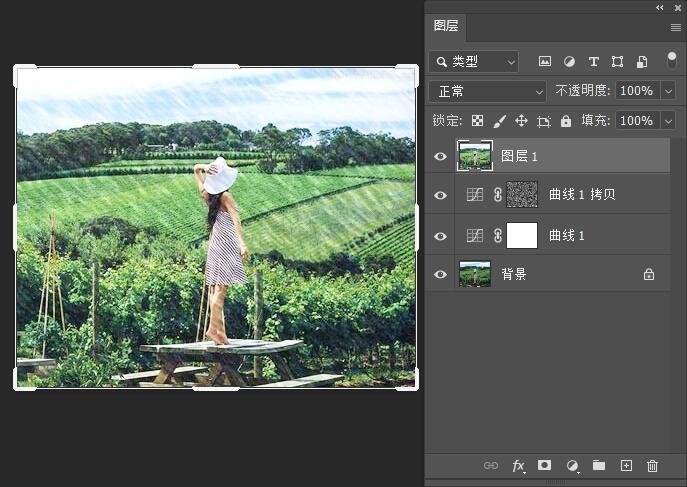Click prevent artboard auto-nesting lock icon
687x487 pixels.
click(x=544, y=121)
